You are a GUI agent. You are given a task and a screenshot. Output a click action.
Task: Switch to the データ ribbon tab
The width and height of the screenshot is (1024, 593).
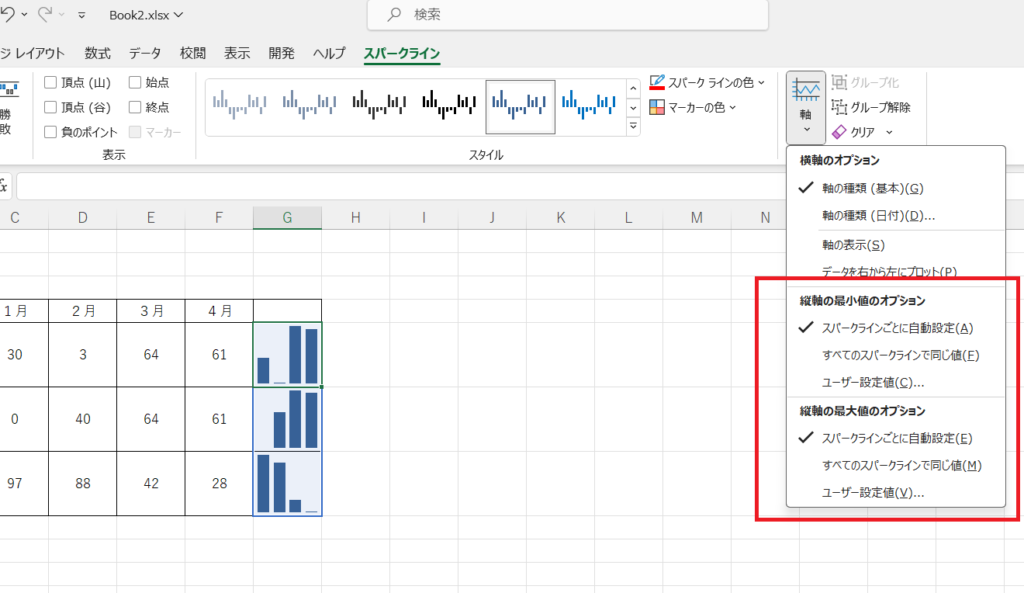click(x=144, y=53)
